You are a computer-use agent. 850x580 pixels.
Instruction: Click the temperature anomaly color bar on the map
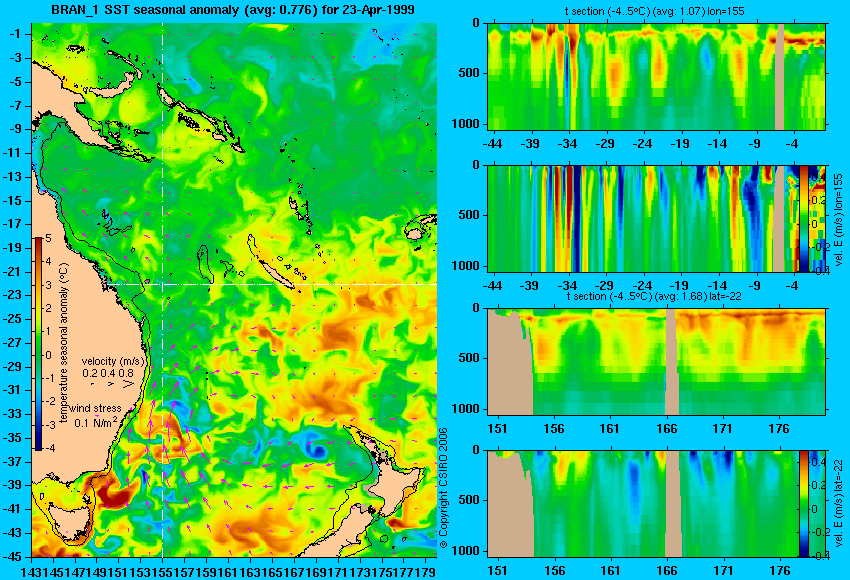tap(39, 344)
